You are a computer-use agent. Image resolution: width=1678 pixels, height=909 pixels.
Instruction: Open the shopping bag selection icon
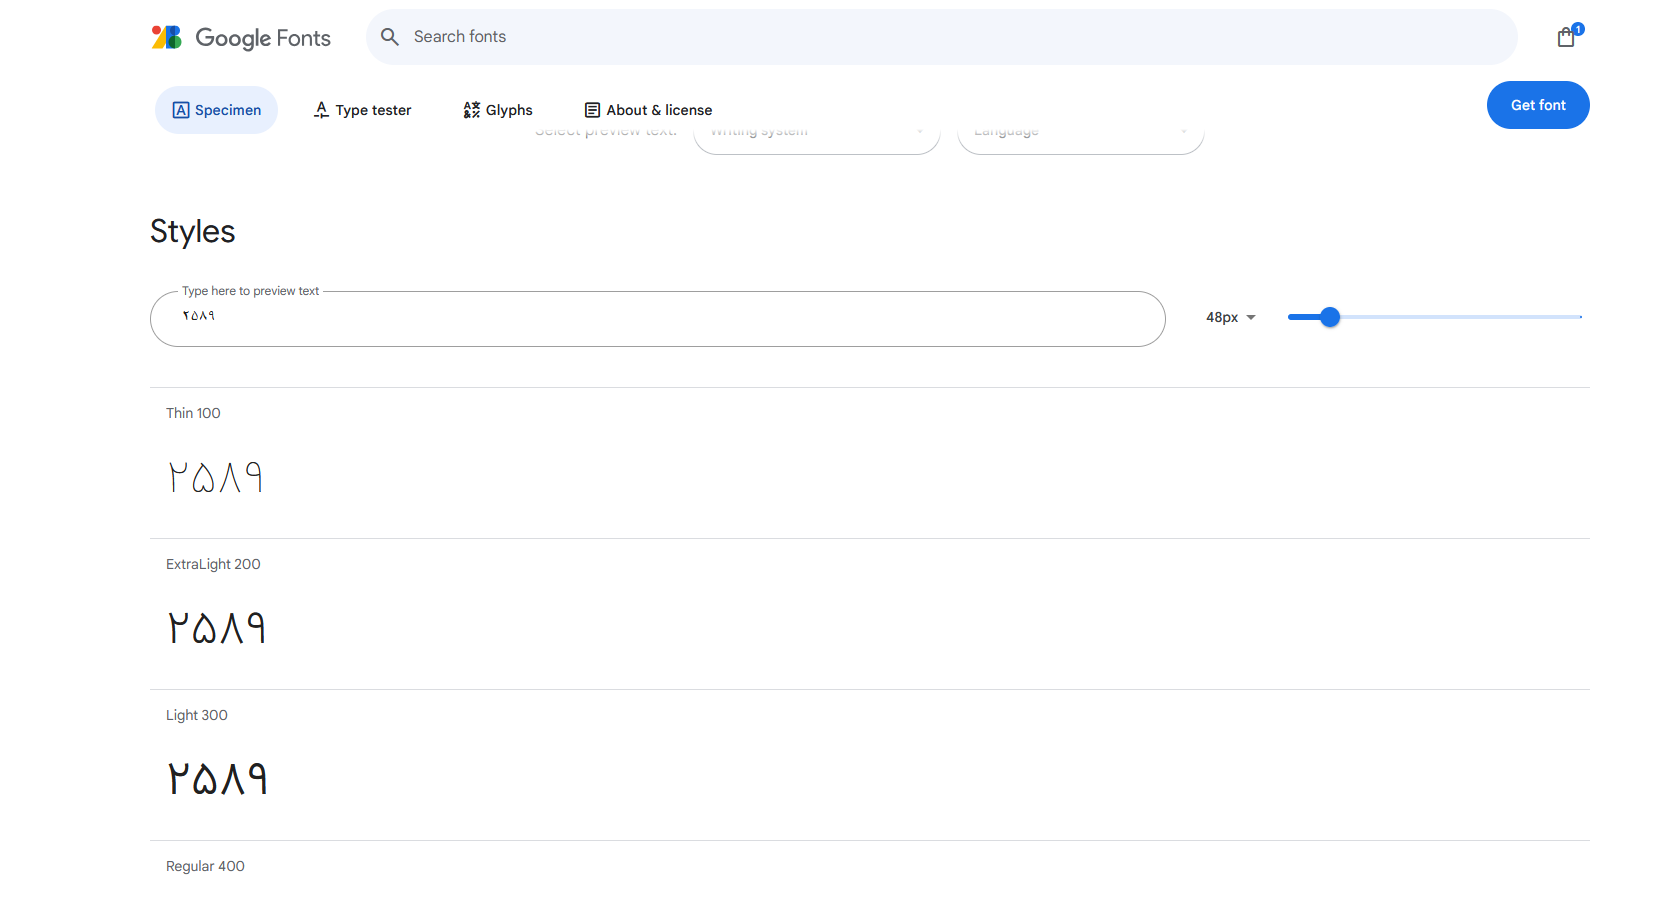point(1567,37)
